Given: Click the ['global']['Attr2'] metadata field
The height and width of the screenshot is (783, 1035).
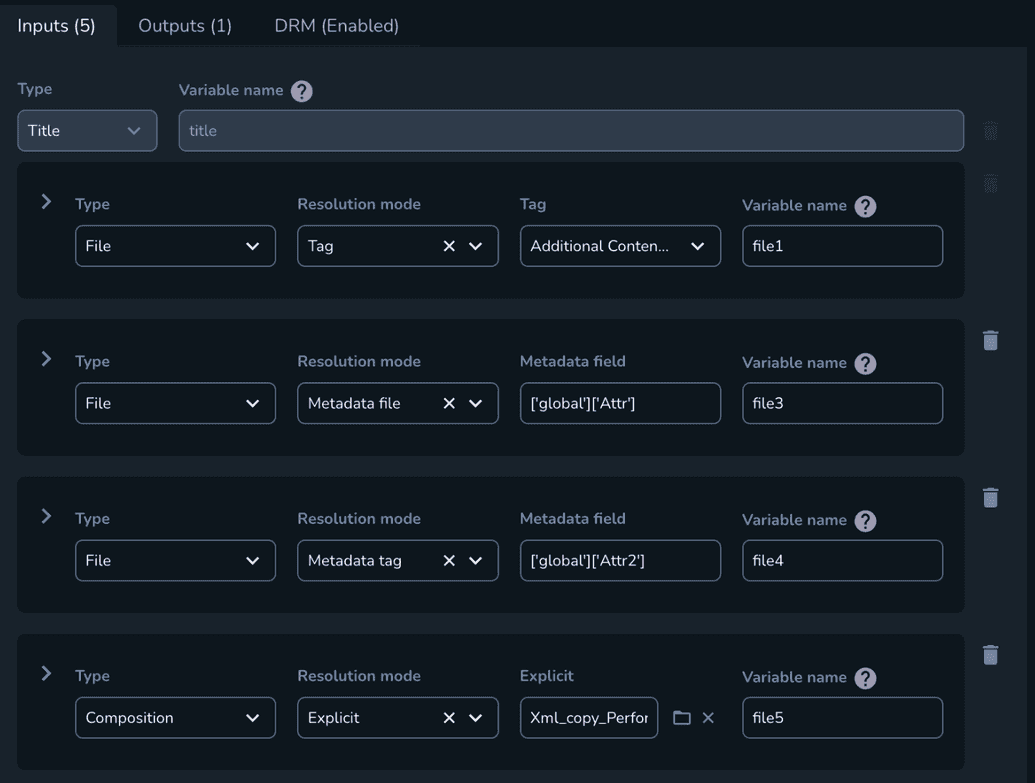Looking at the screenshot, I should (x=620, y=561).
